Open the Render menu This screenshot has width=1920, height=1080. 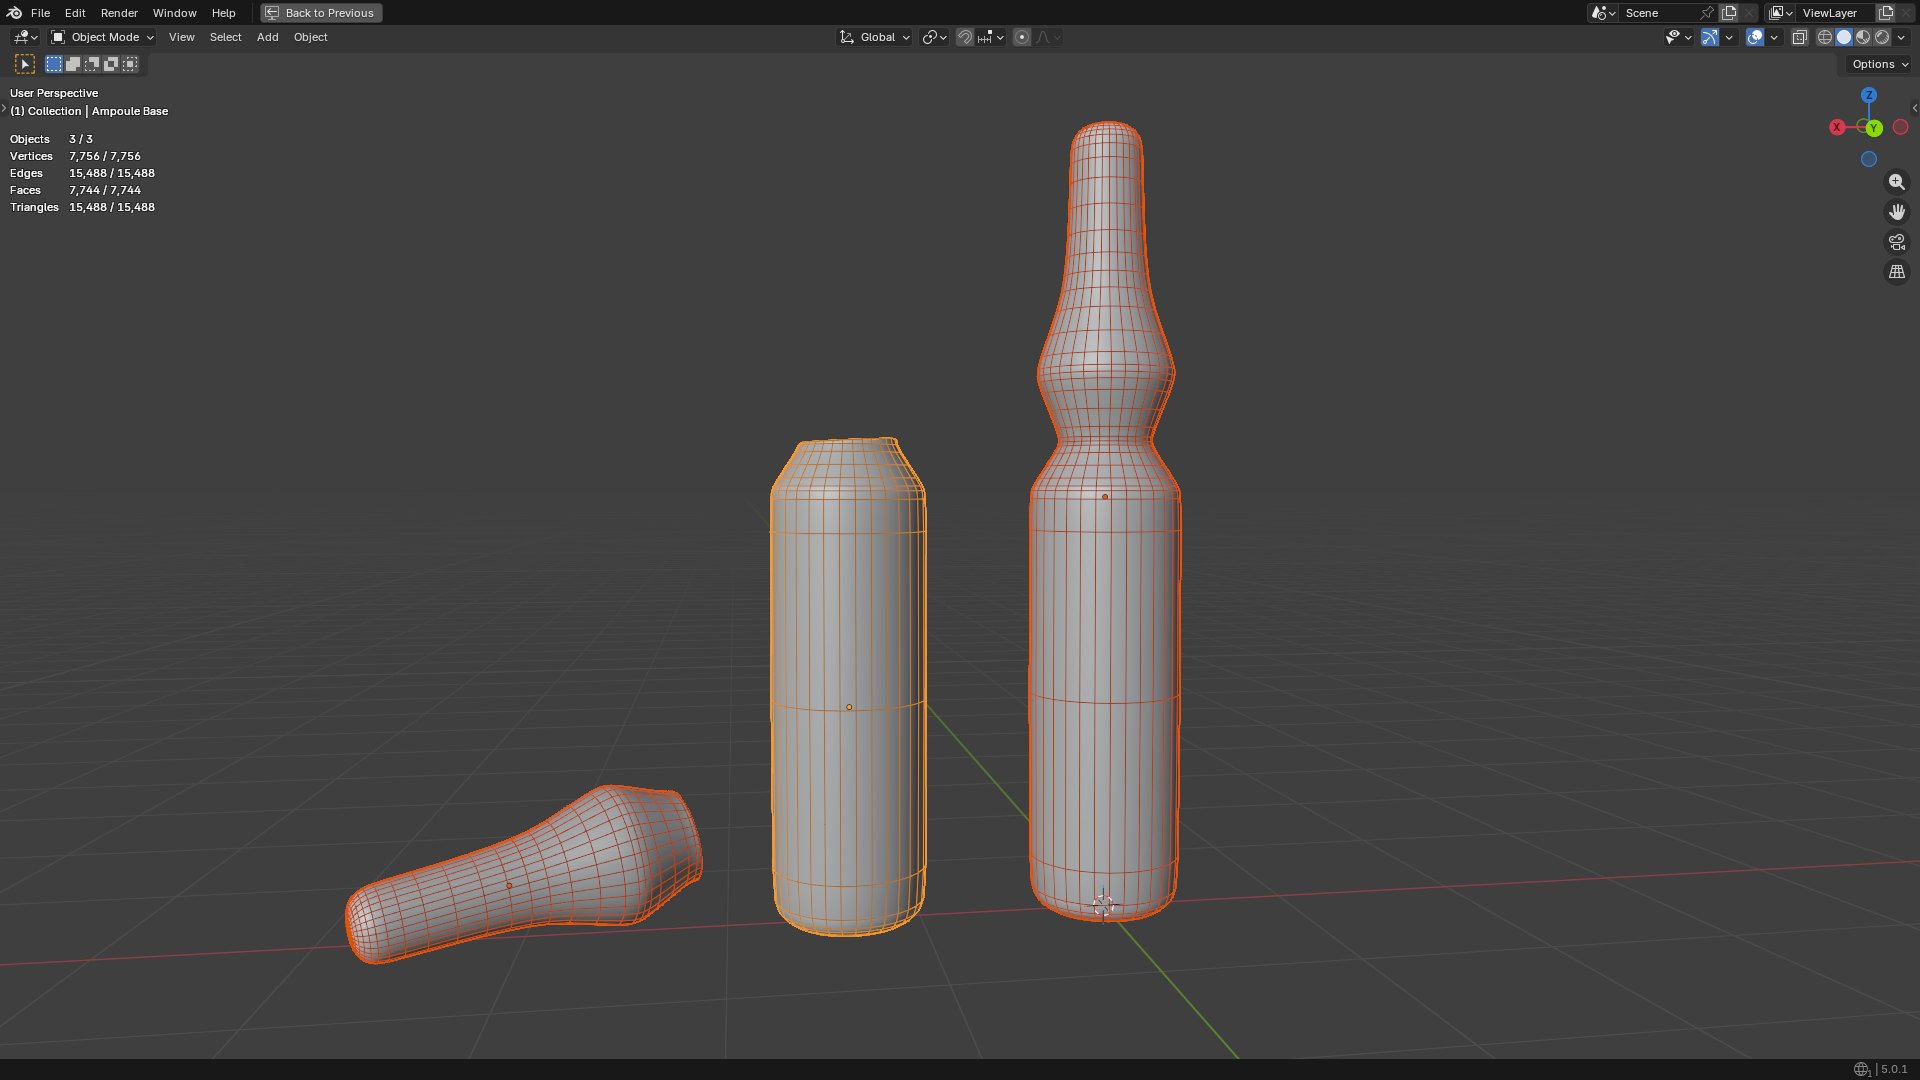(x=119, y=13)
